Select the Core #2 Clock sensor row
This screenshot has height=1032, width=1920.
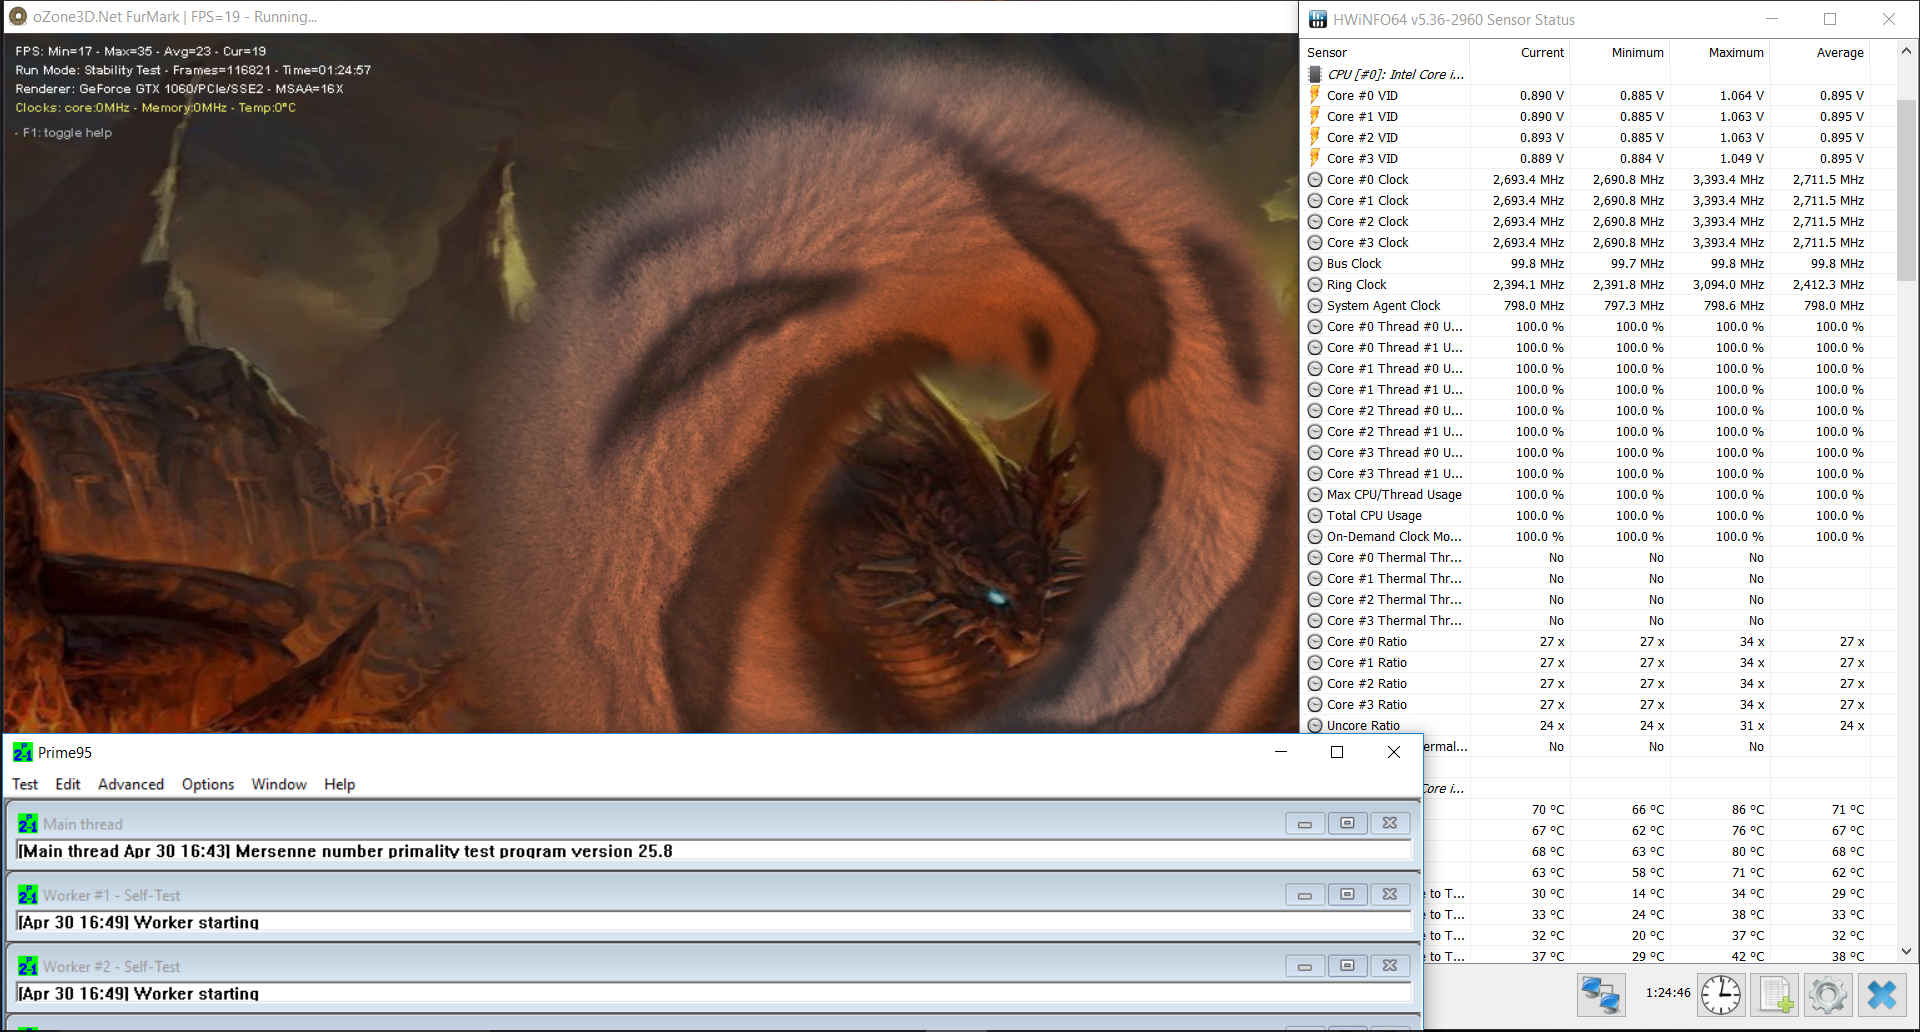[1598, 221]
